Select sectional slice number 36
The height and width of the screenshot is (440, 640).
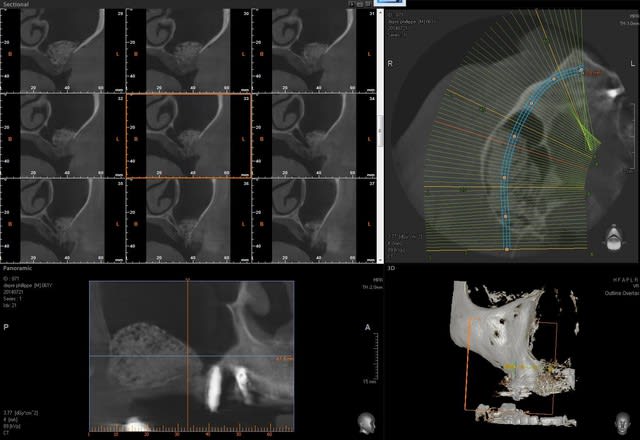coord(189,220)
